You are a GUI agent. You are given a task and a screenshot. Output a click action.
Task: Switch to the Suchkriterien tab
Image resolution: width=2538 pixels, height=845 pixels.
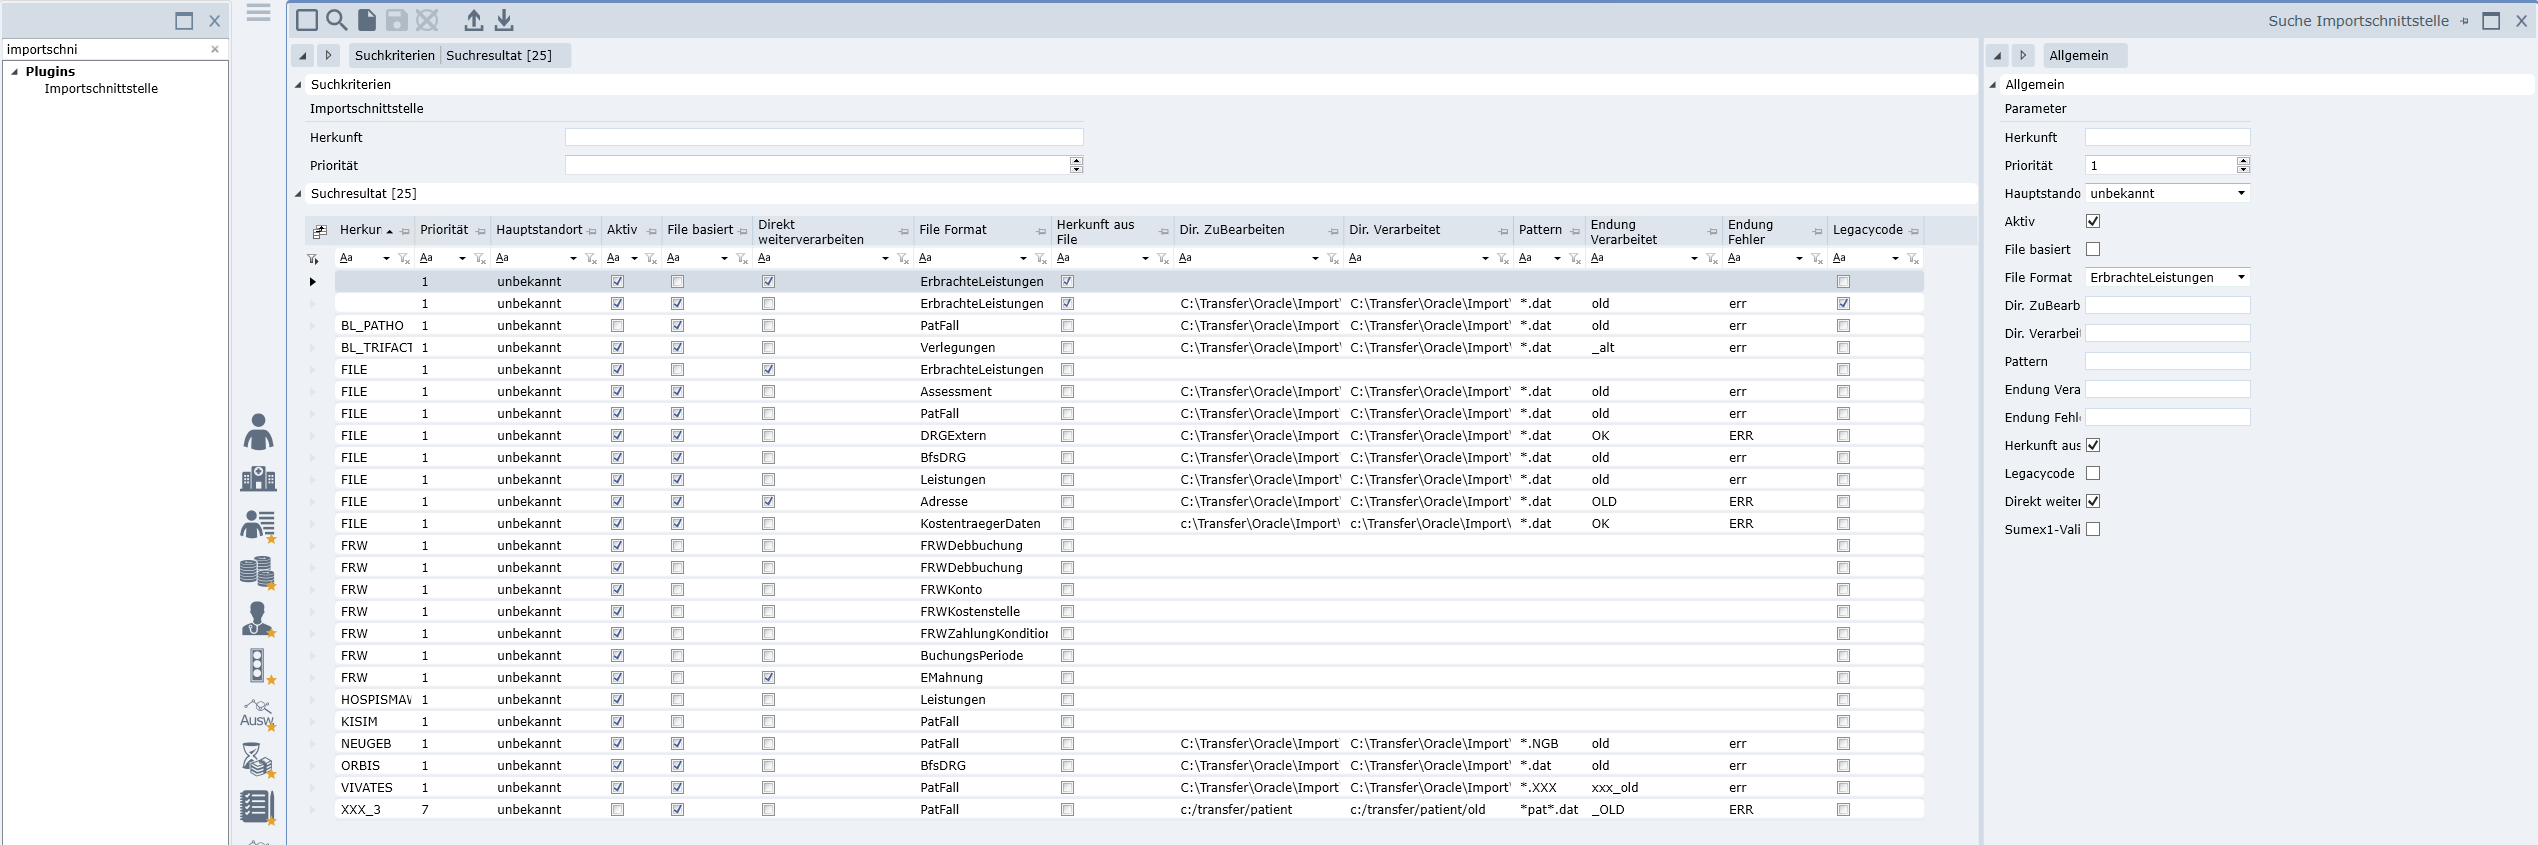click(394, 56)
